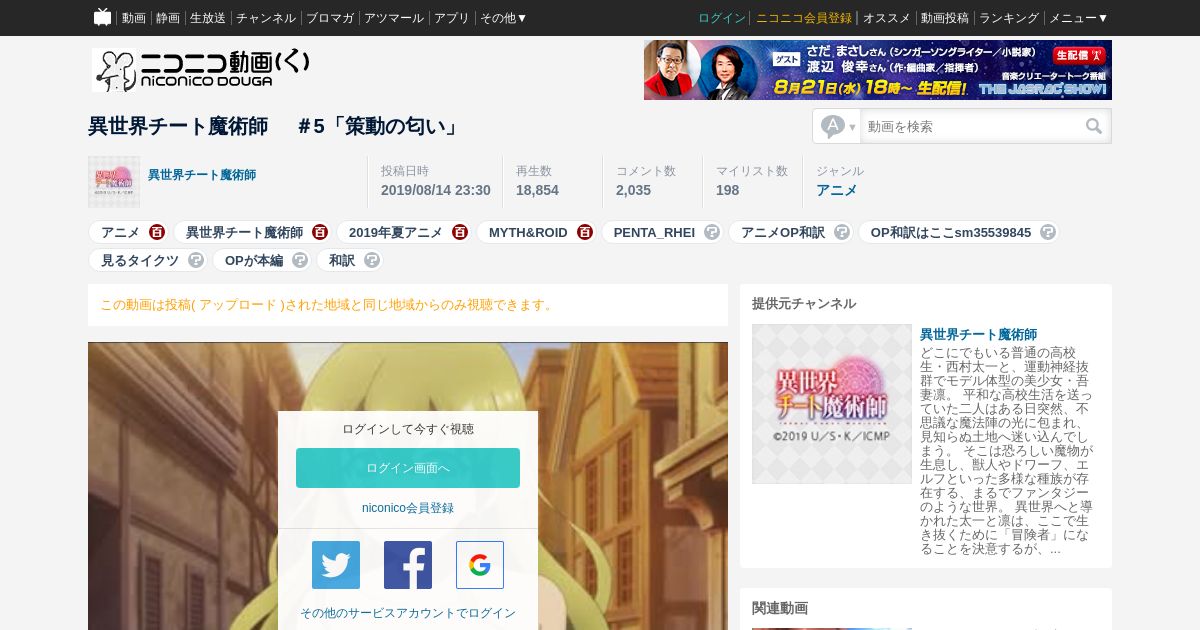Expand the メニュー▼ menu in top bar
This screenshot has width=1200, height=630.
click(x=1078, y=18)
